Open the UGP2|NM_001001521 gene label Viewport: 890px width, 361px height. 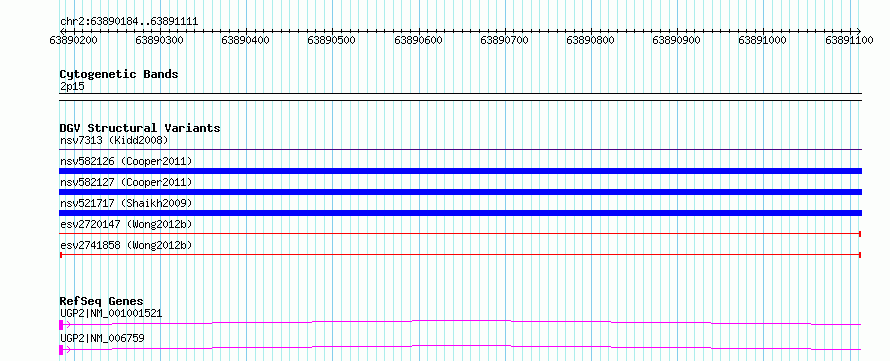click(x=111, y=313)
